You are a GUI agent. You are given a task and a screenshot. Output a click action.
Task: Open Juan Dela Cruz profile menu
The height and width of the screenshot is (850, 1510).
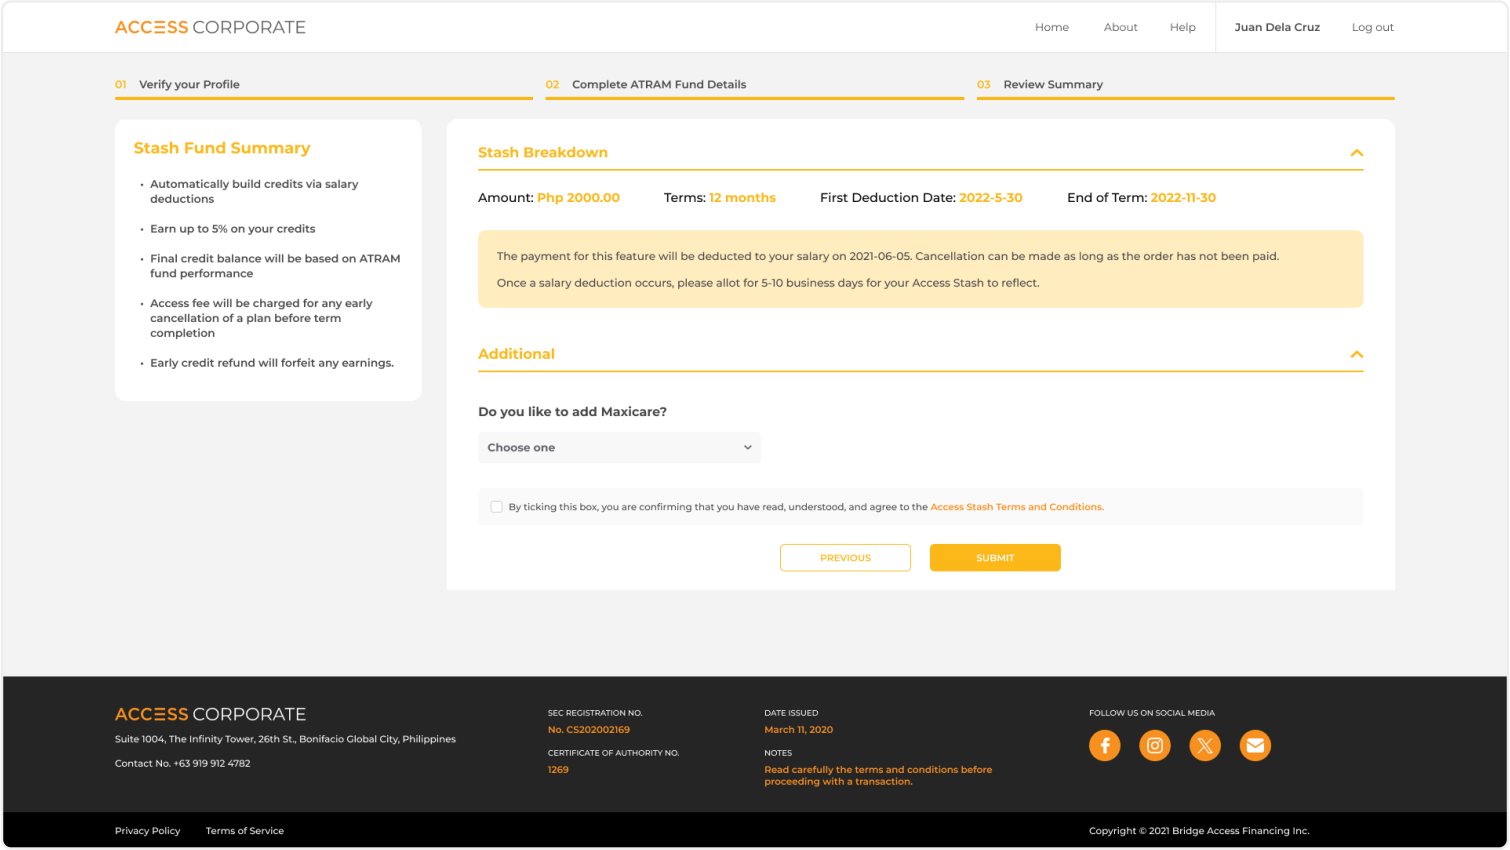click(x=1277, y=27)
